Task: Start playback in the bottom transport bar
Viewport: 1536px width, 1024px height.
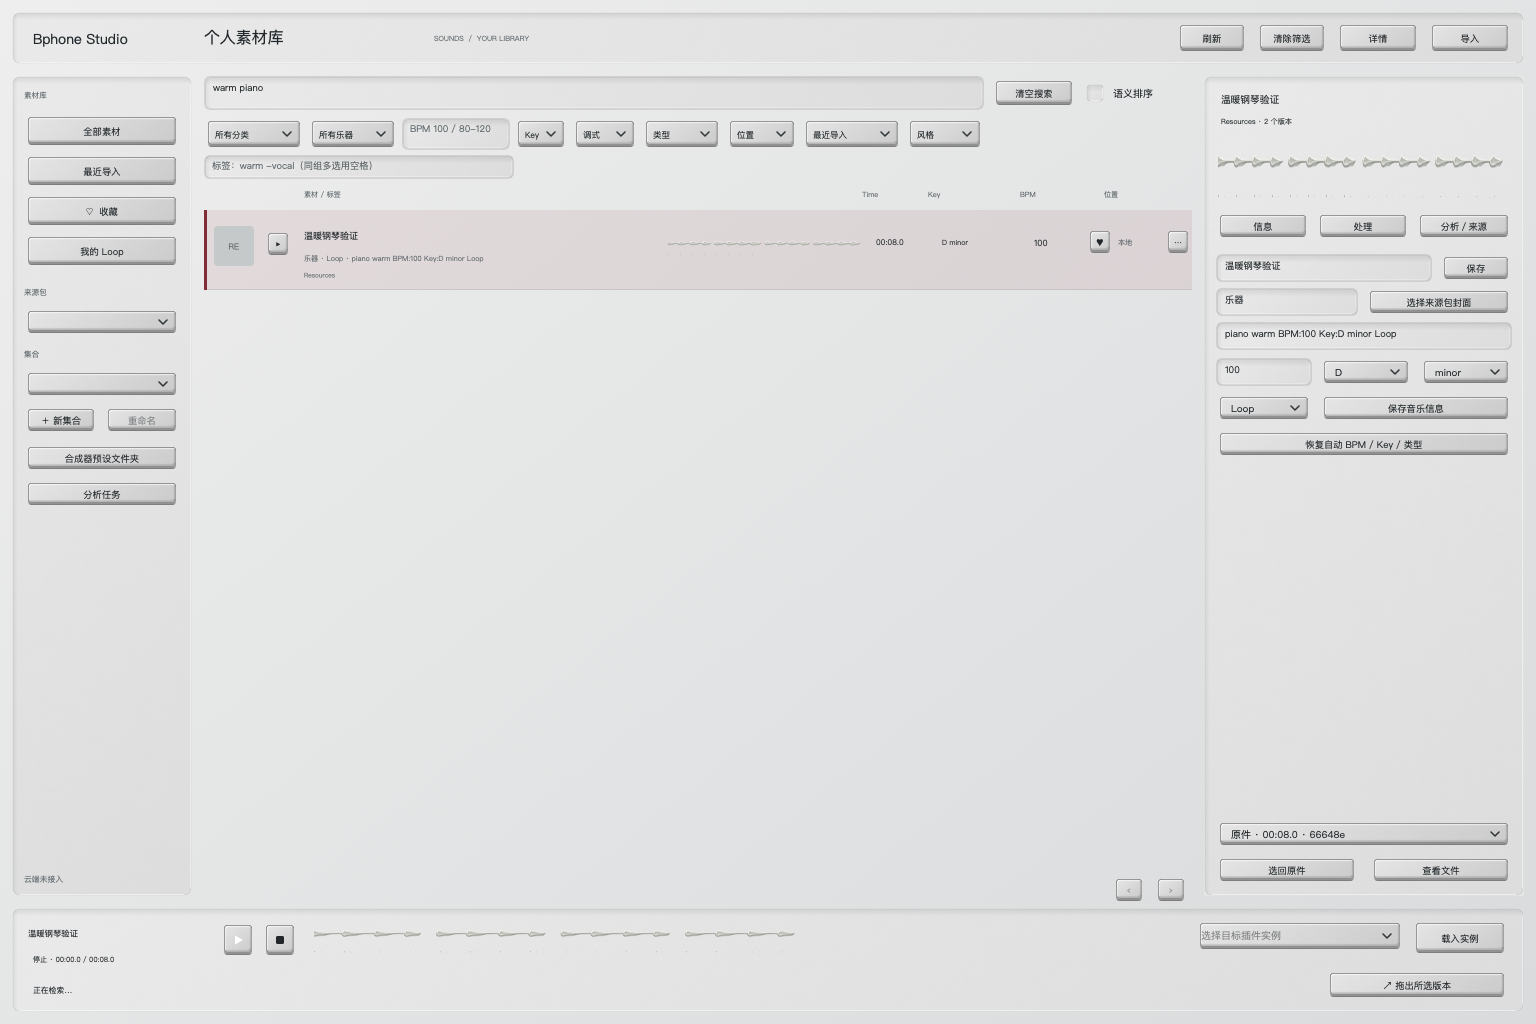Action: coord(238,939)
